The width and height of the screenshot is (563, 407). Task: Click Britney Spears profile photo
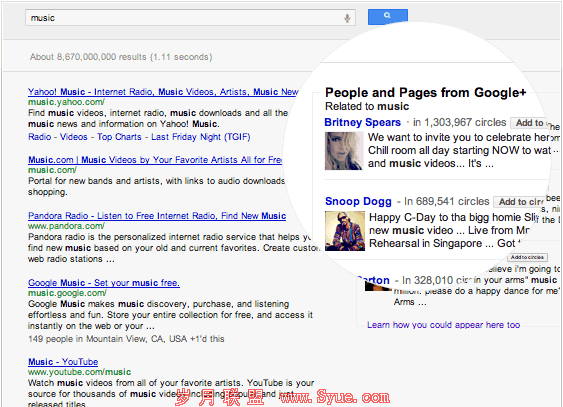(344, 151)
